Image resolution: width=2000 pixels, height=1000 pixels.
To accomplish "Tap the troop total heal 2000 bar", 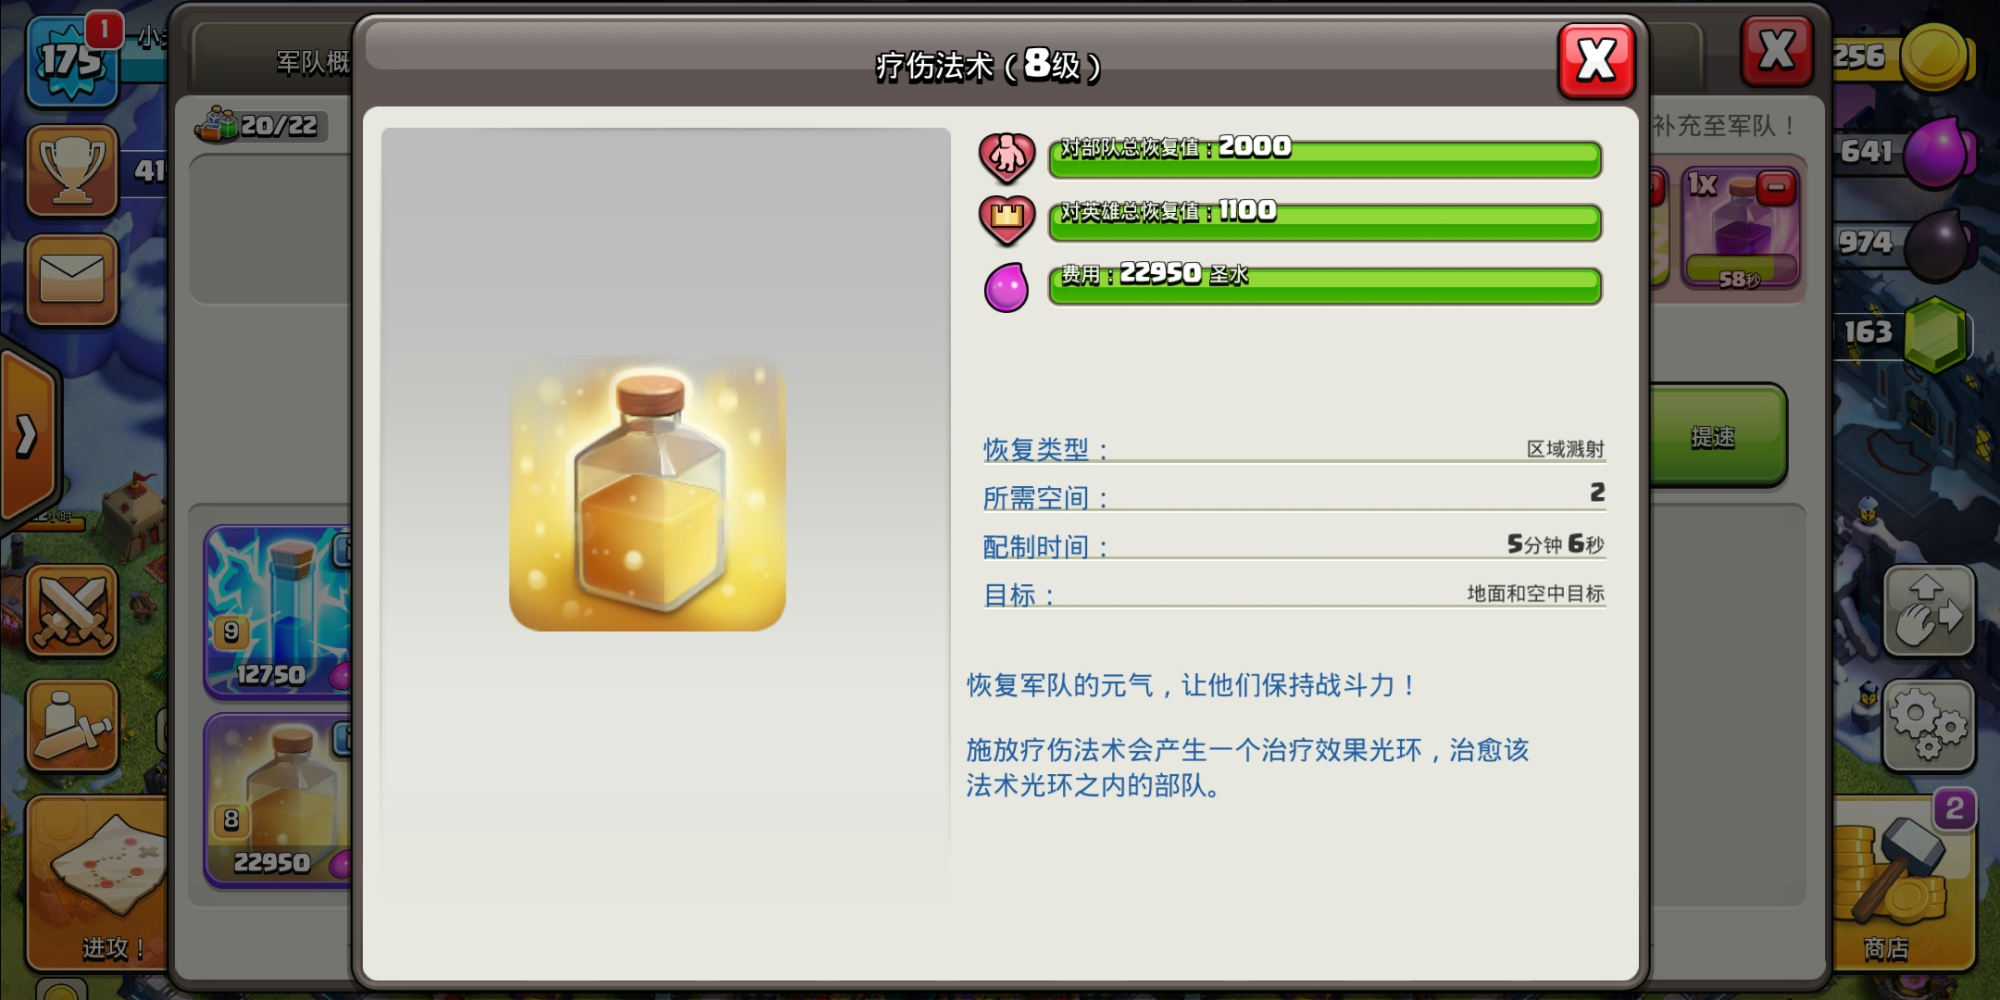I will click(x=1325, y=158).
